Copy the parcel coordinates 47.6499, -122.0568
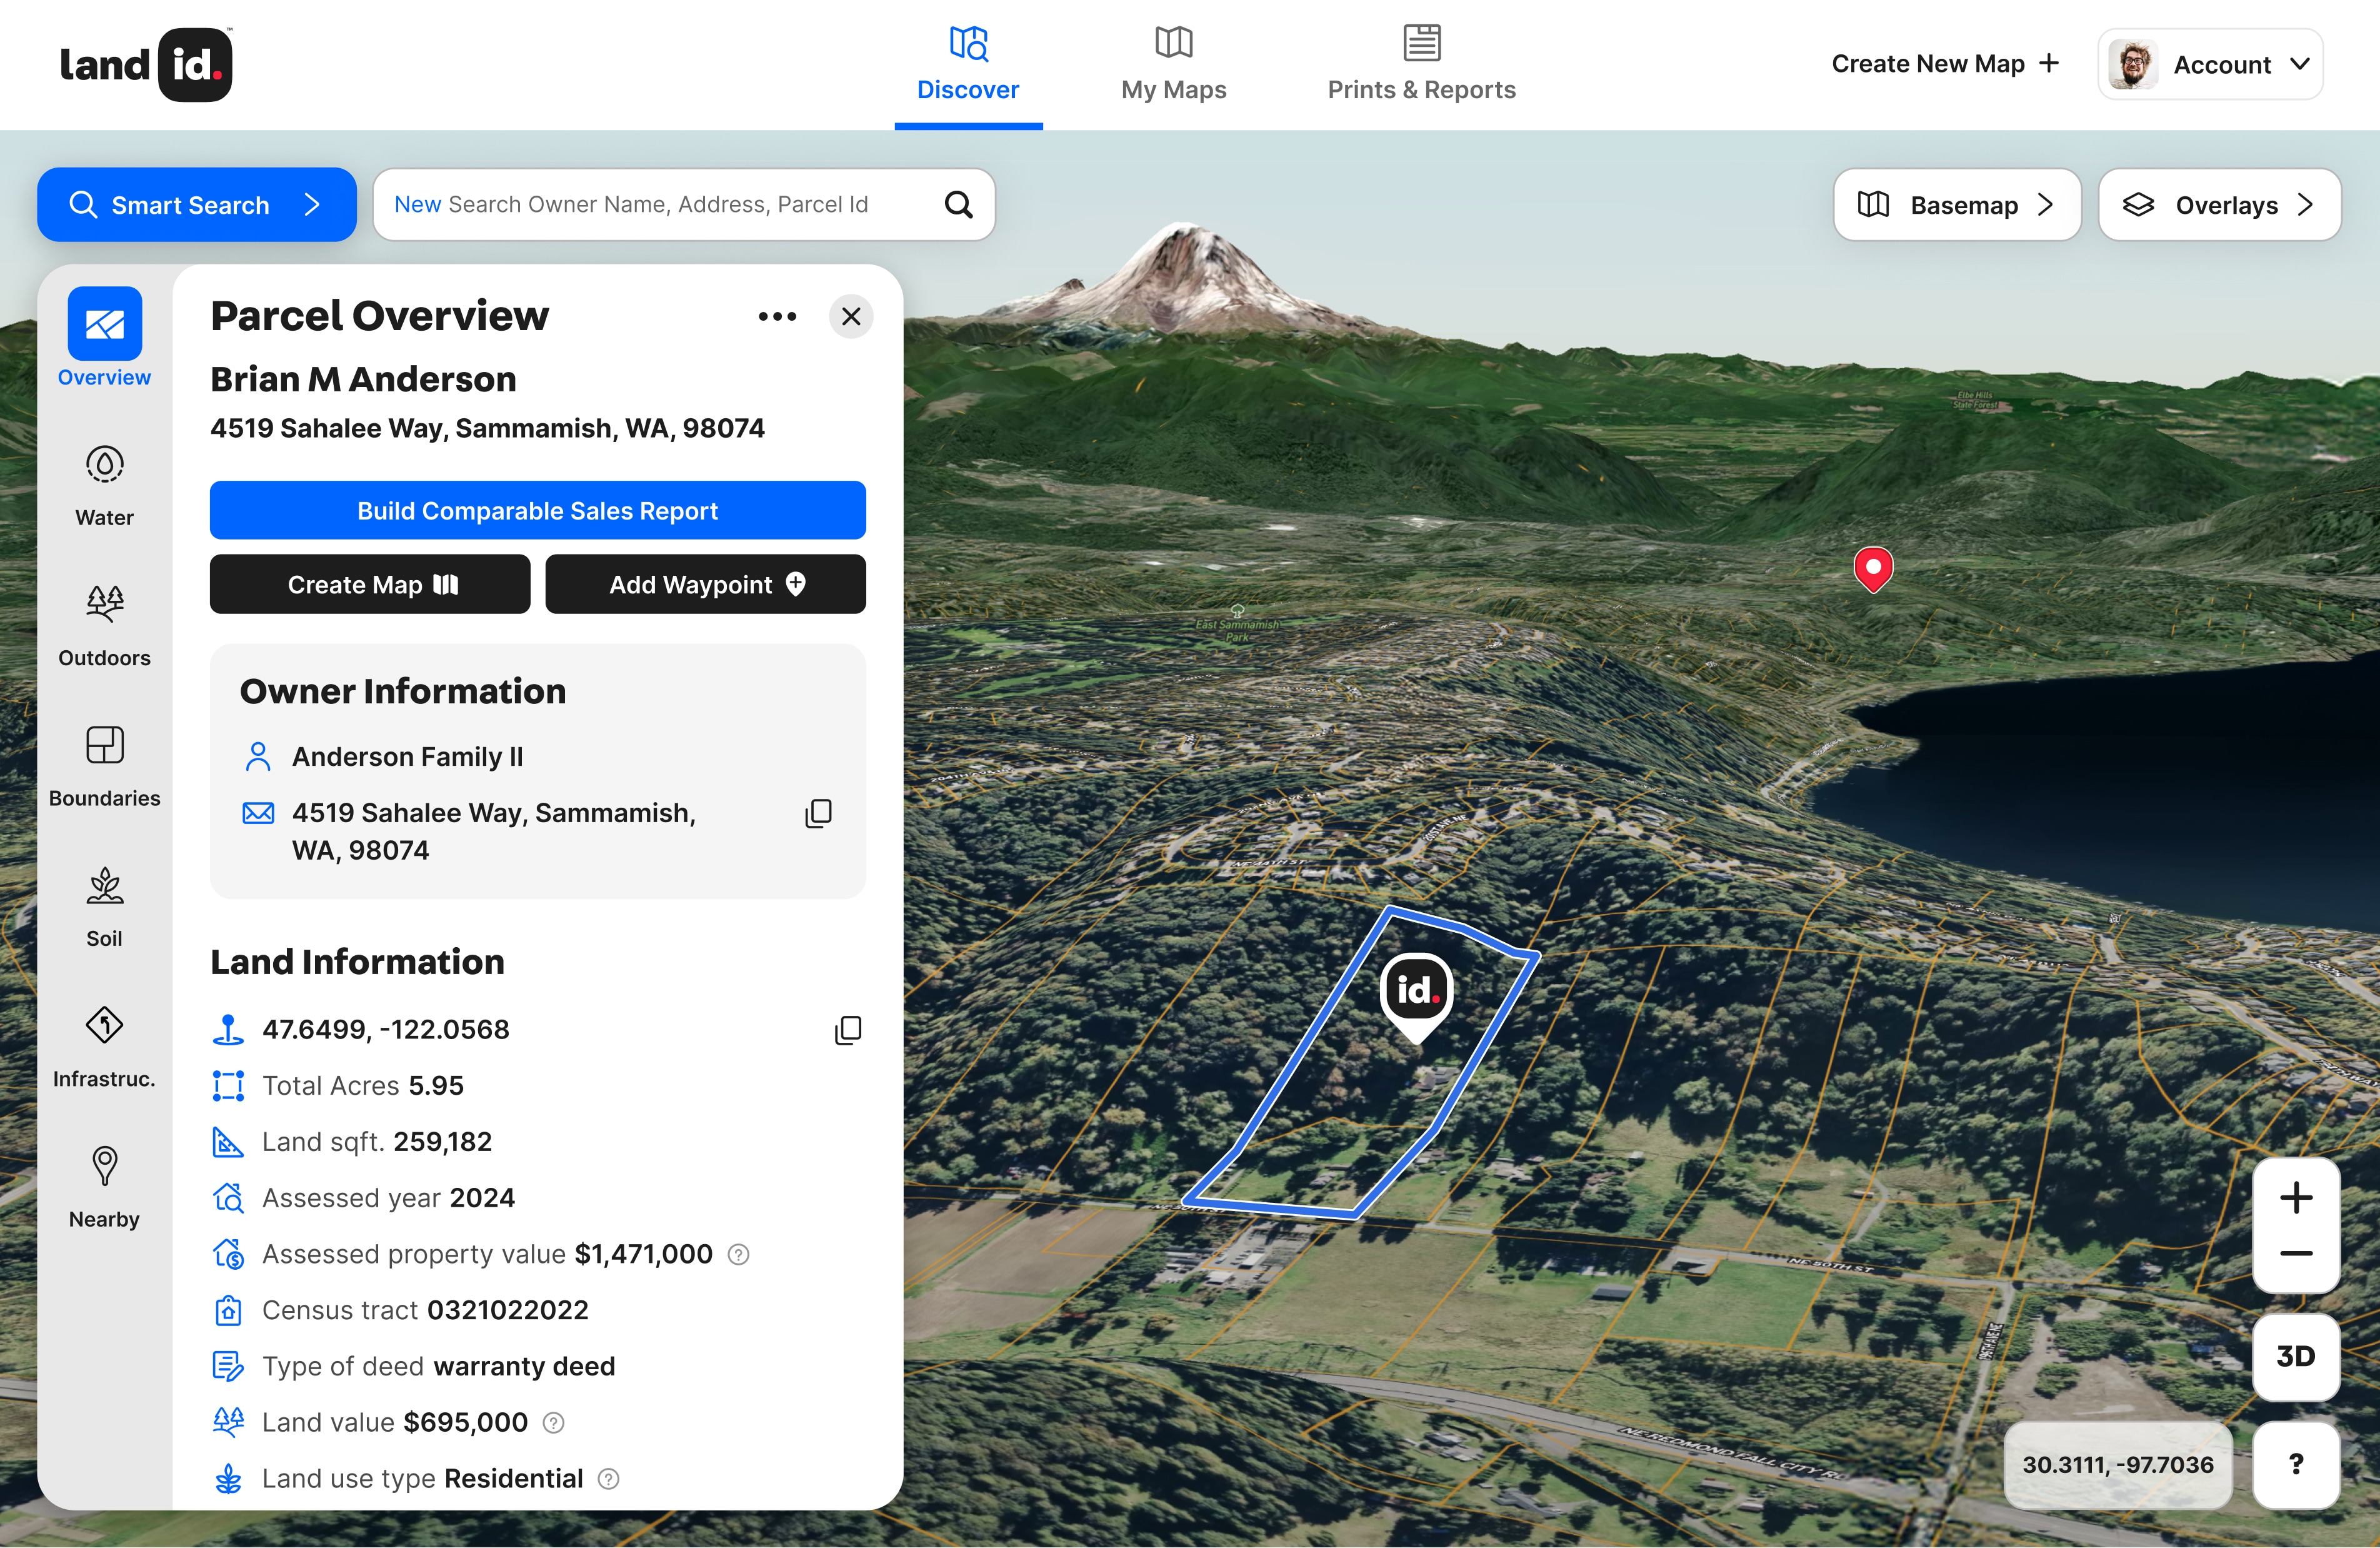Viewport: 2380px width, 1548px height. coord(847,1030)
